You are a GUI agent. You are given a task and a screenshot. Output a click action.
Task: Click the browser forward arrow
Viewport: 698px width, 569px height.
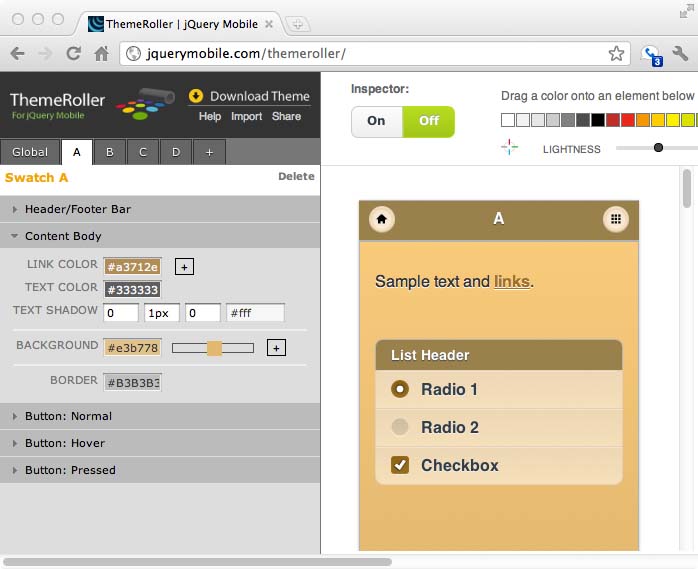(45, 54)
